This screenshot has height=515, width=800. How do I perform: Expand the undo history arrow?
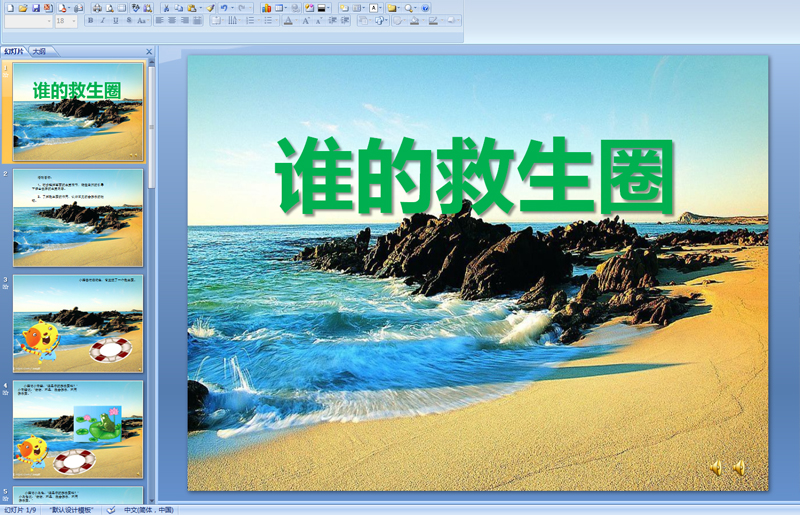[x=233, y=8]
